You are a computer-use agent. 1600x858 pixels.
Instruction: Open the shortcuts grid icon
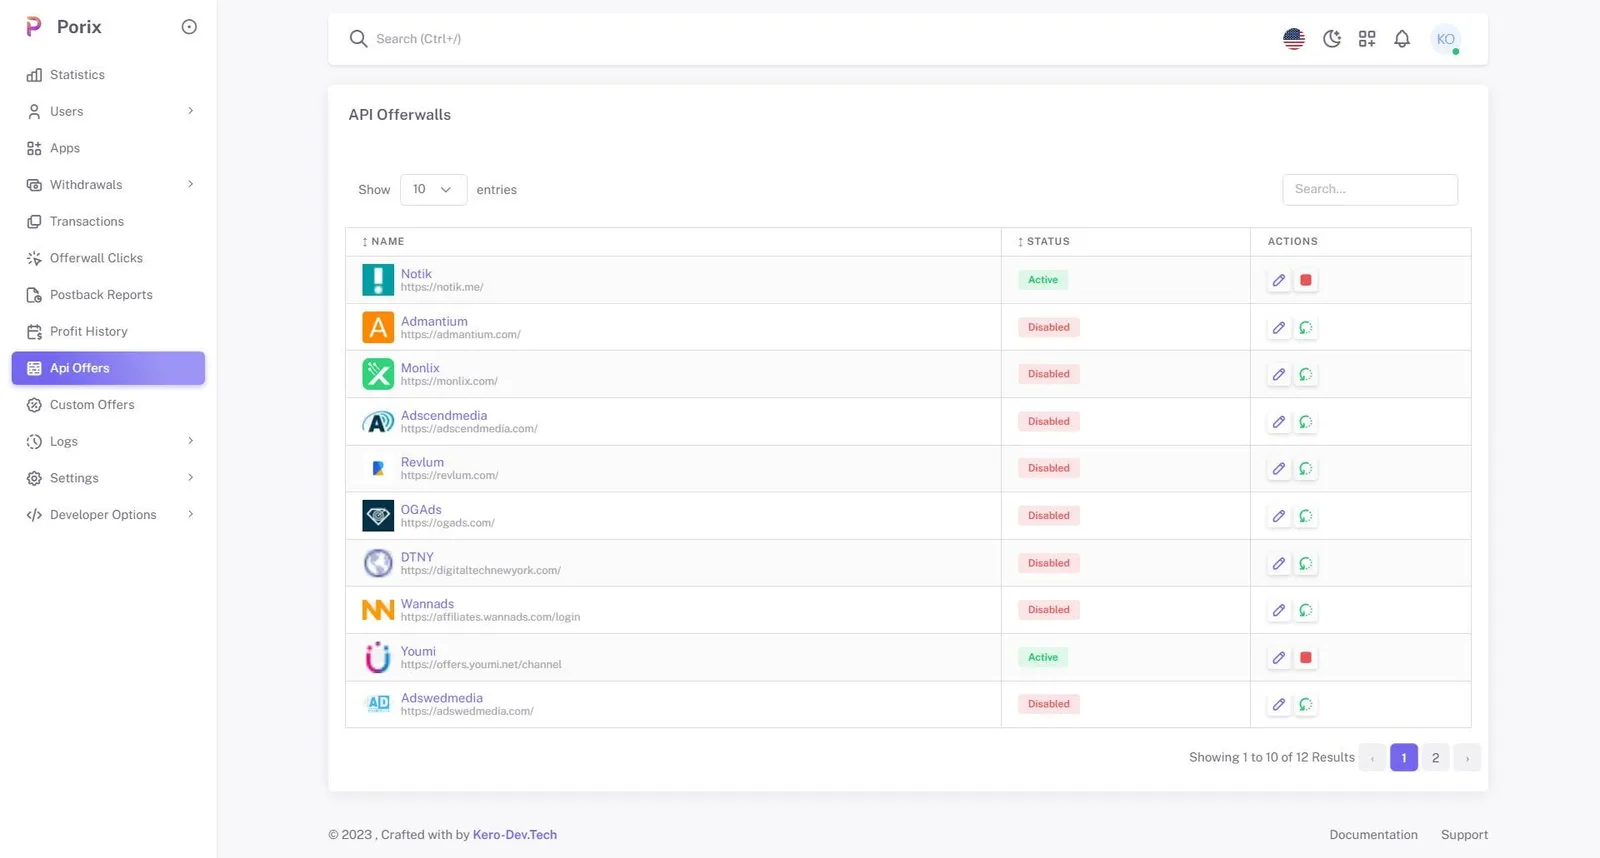[x=1367, y=39]
